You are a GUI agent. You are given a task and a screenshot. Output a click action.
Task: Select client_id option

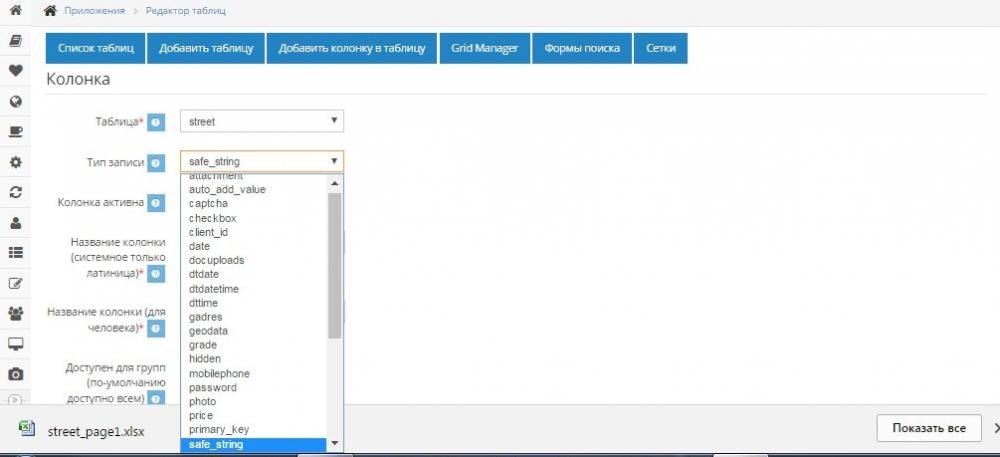(x=254, y=232)
